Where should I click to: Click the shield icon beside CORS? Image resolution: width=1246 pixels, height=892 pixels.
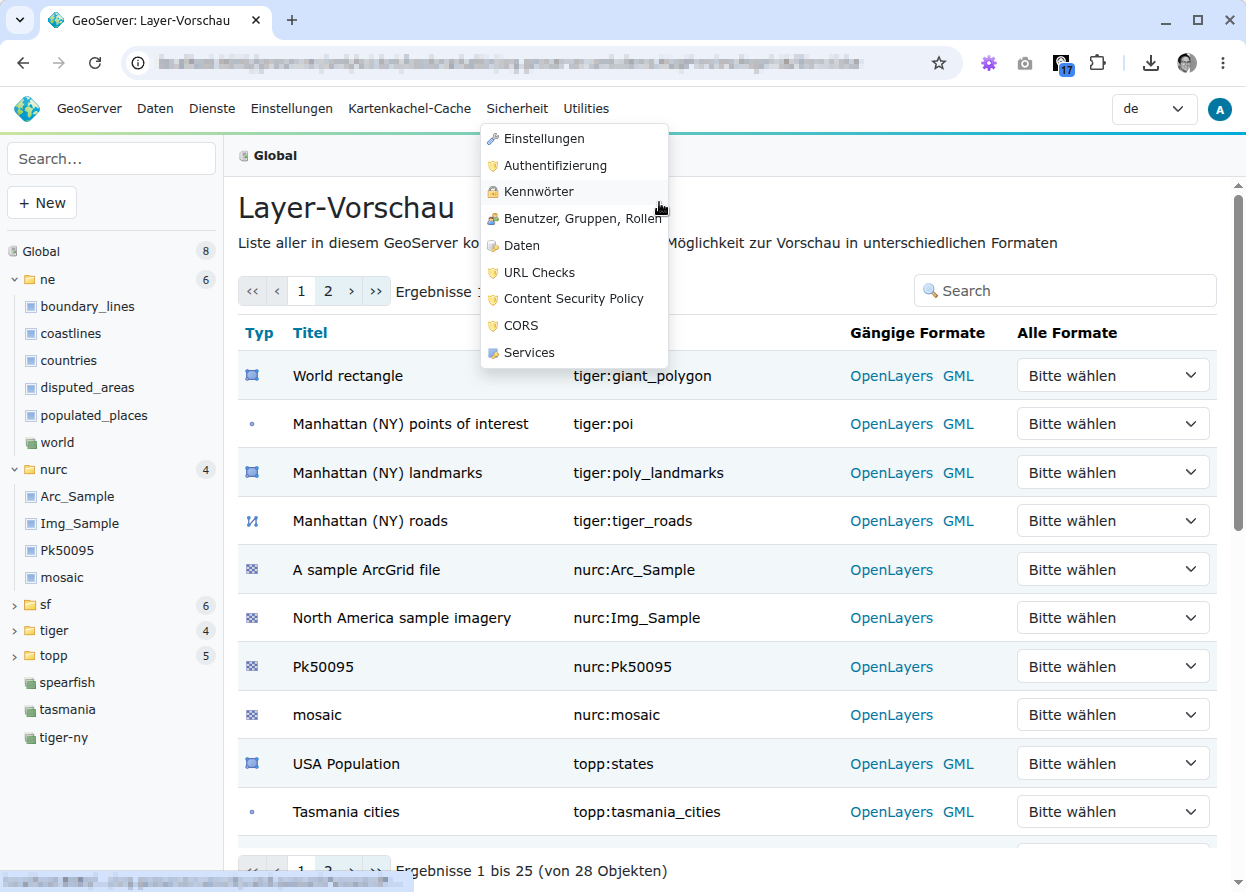tap(493, 326)
